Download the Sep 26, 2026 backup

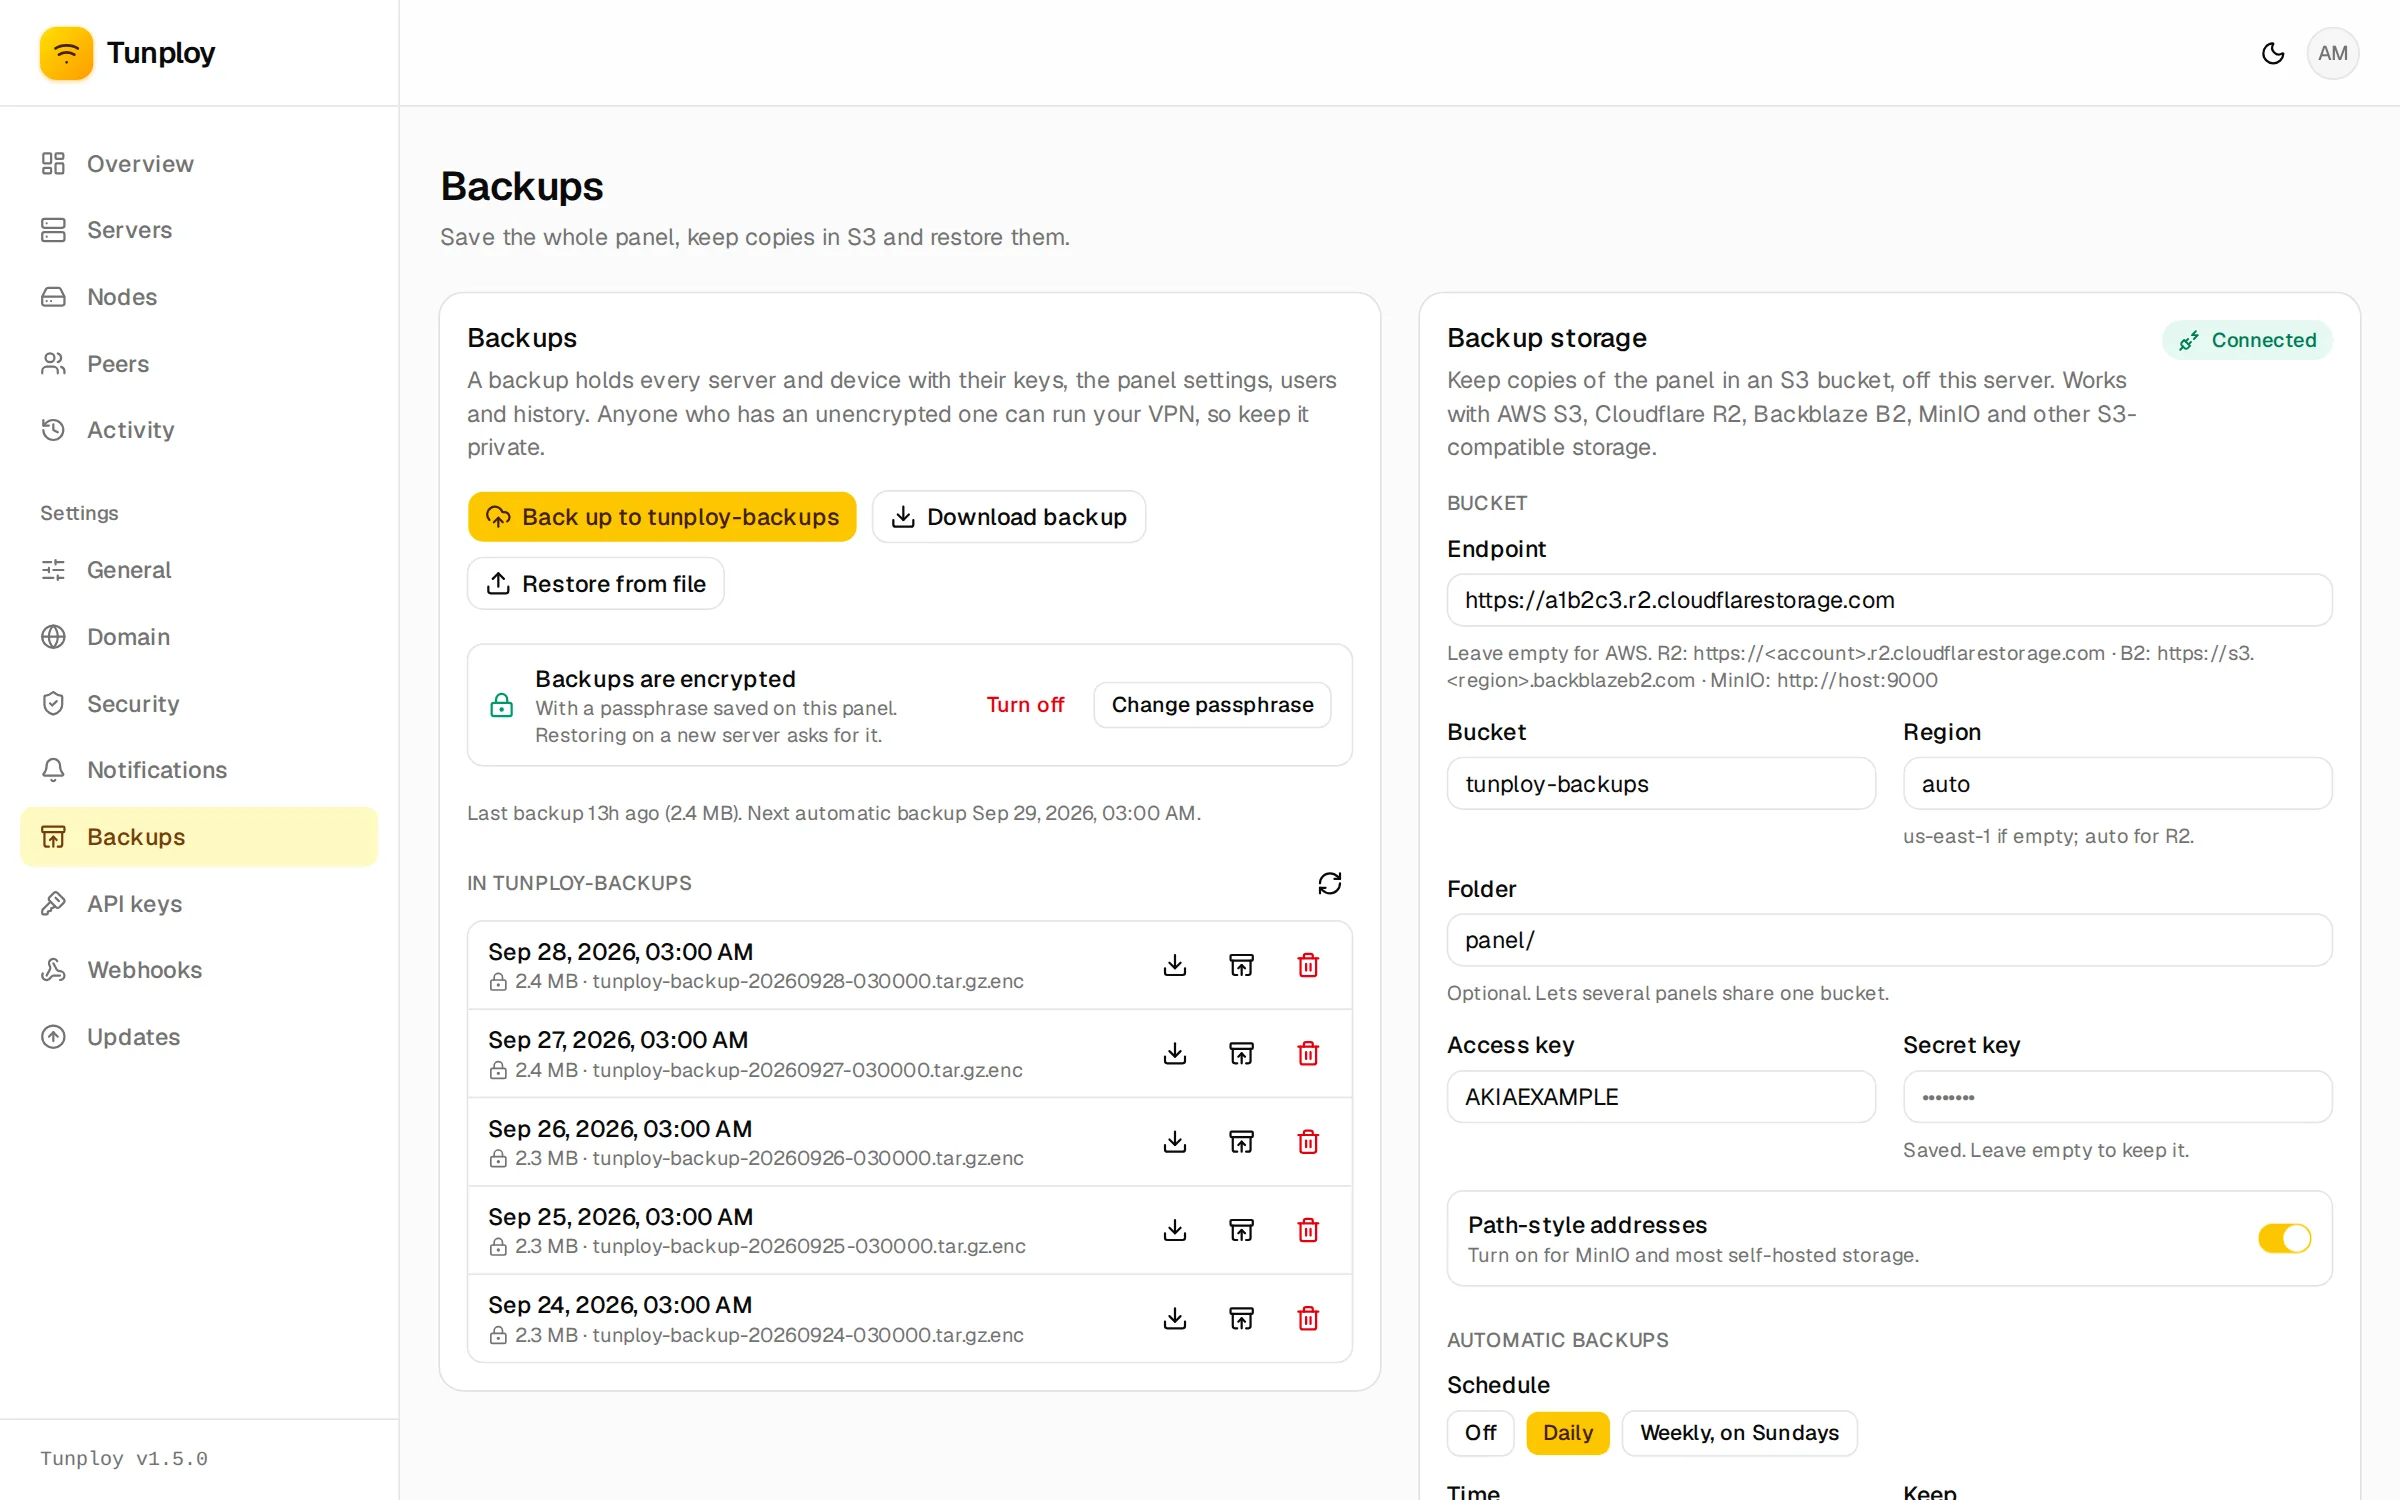pos(1175,1142)
